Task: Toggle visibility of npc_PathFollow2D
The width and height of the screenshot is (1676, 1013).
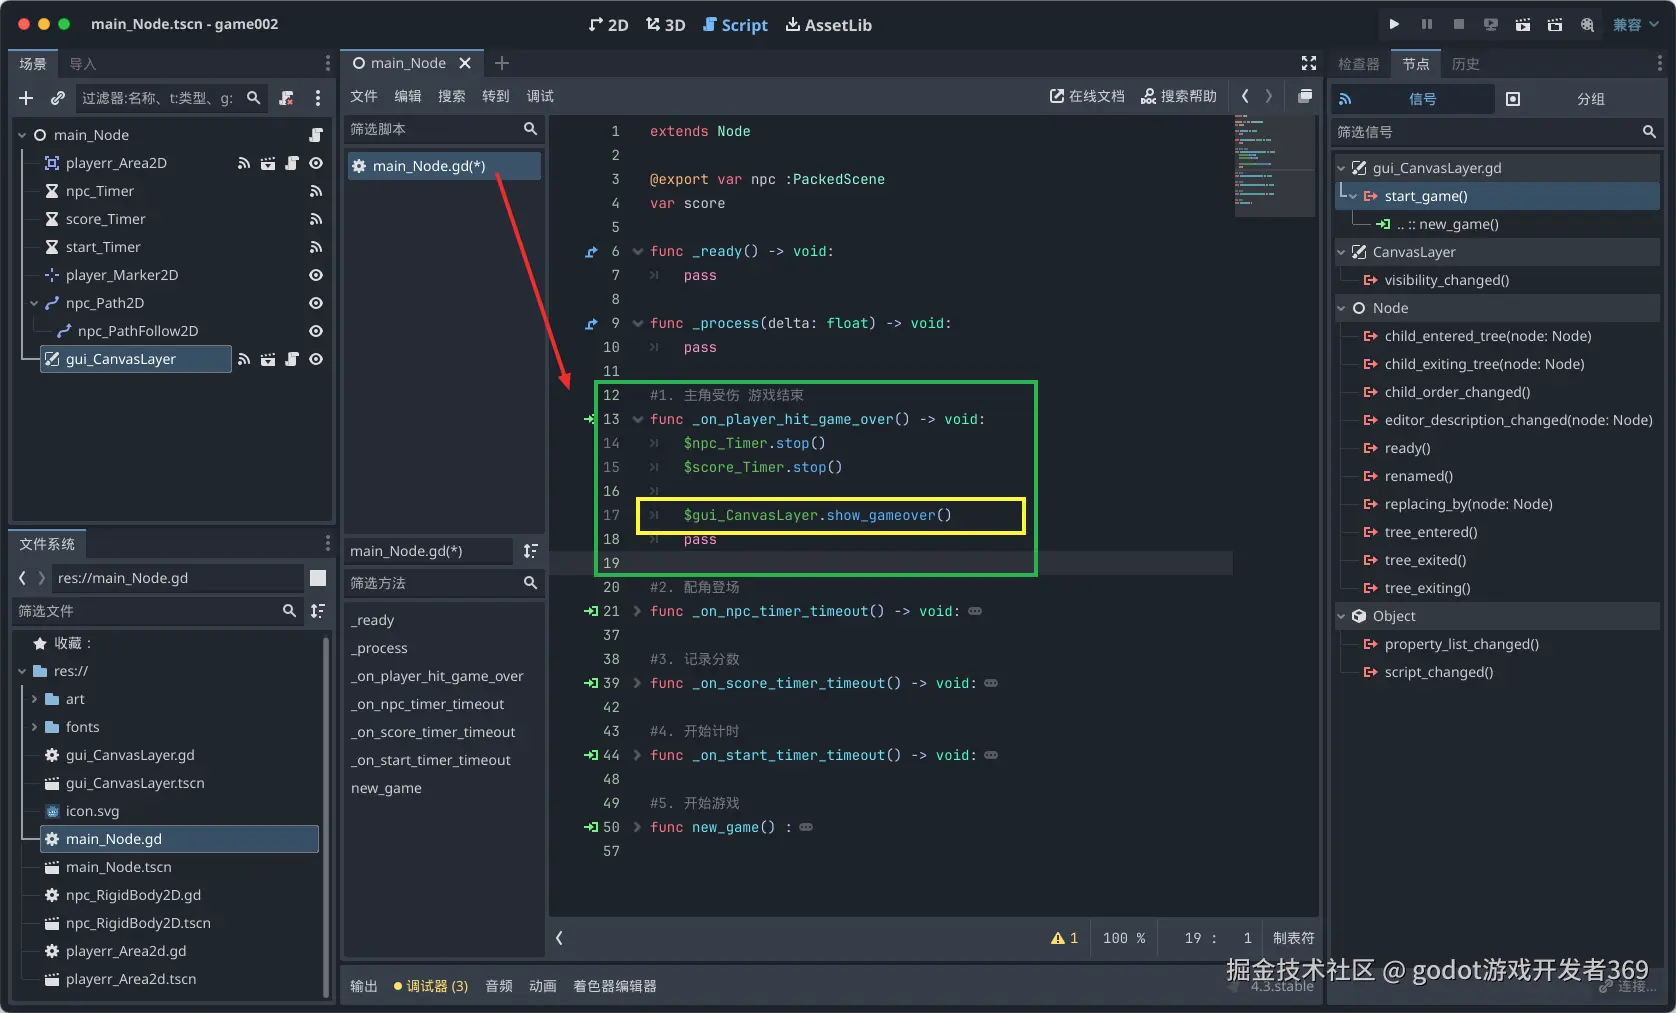Action: 316,331
